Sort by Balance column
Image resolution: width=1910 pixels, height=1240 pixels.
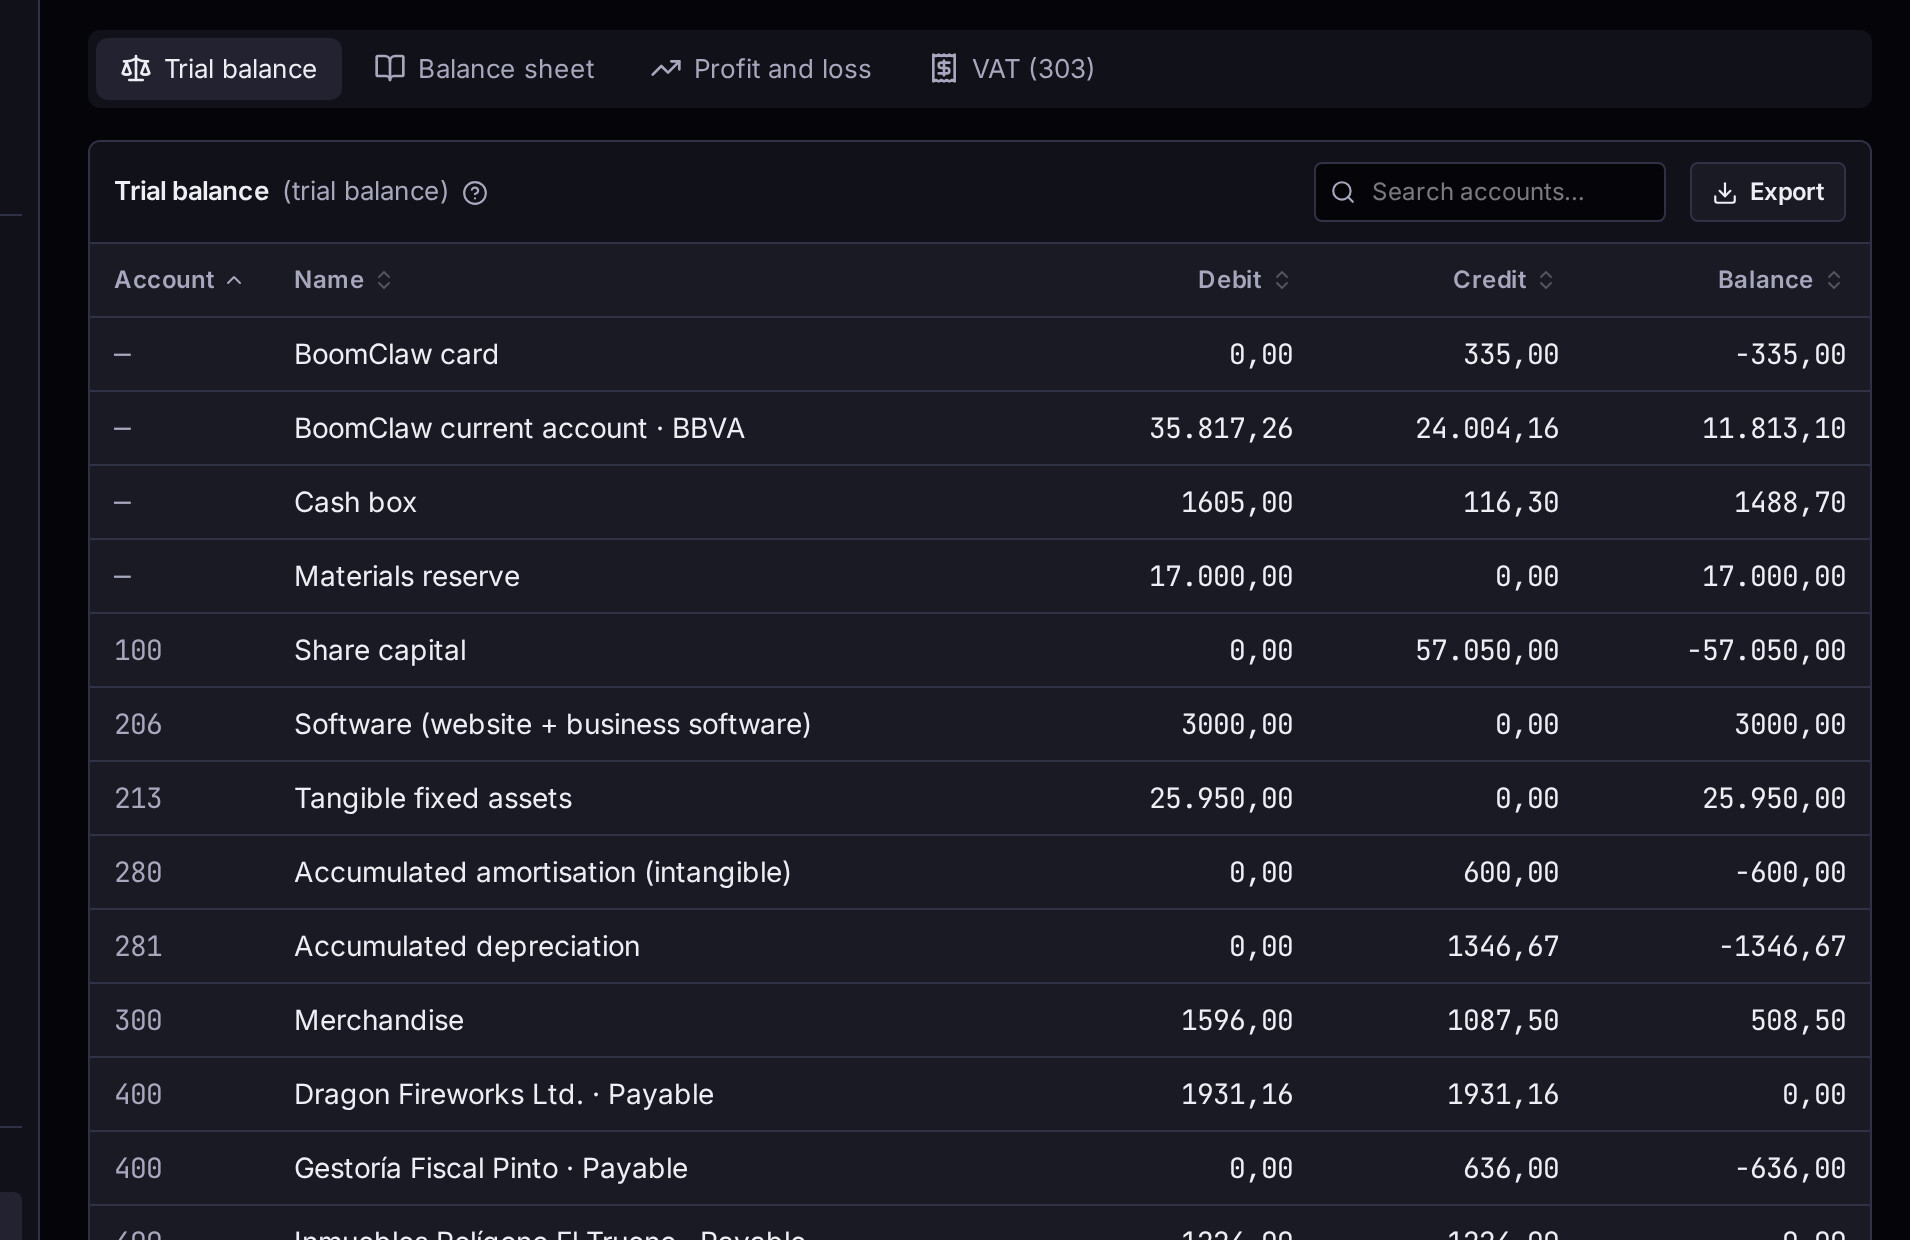[1779, 280]
